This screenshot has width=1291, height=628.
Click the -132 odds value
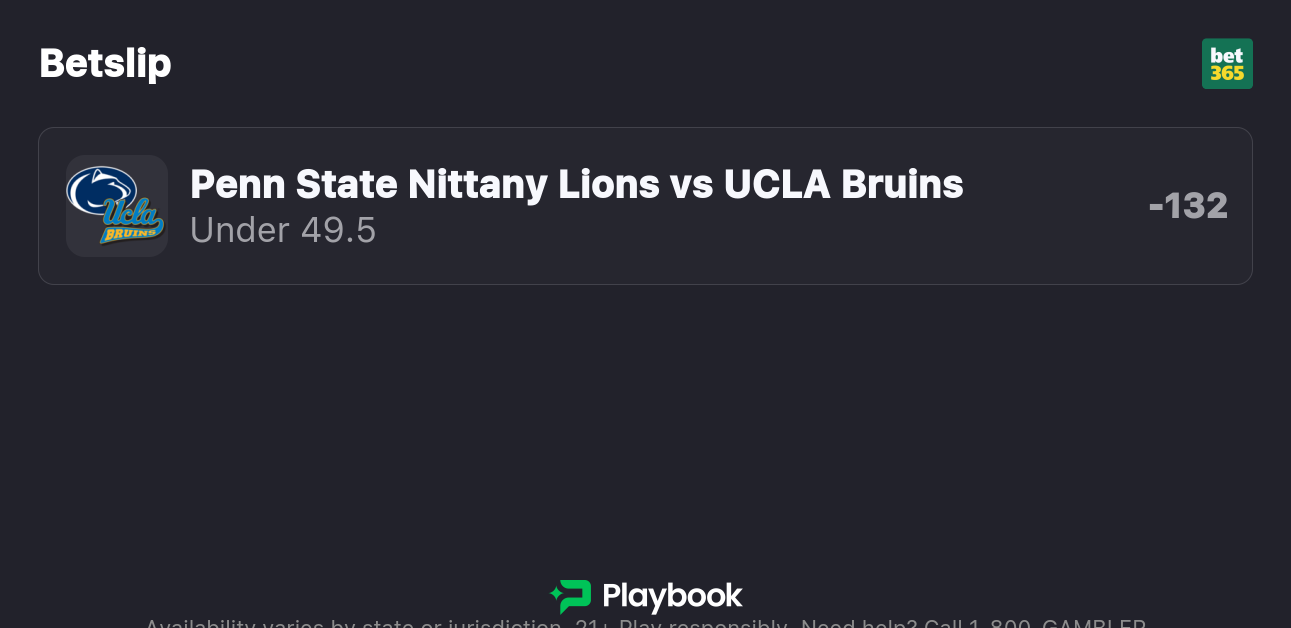(1188, 206)
